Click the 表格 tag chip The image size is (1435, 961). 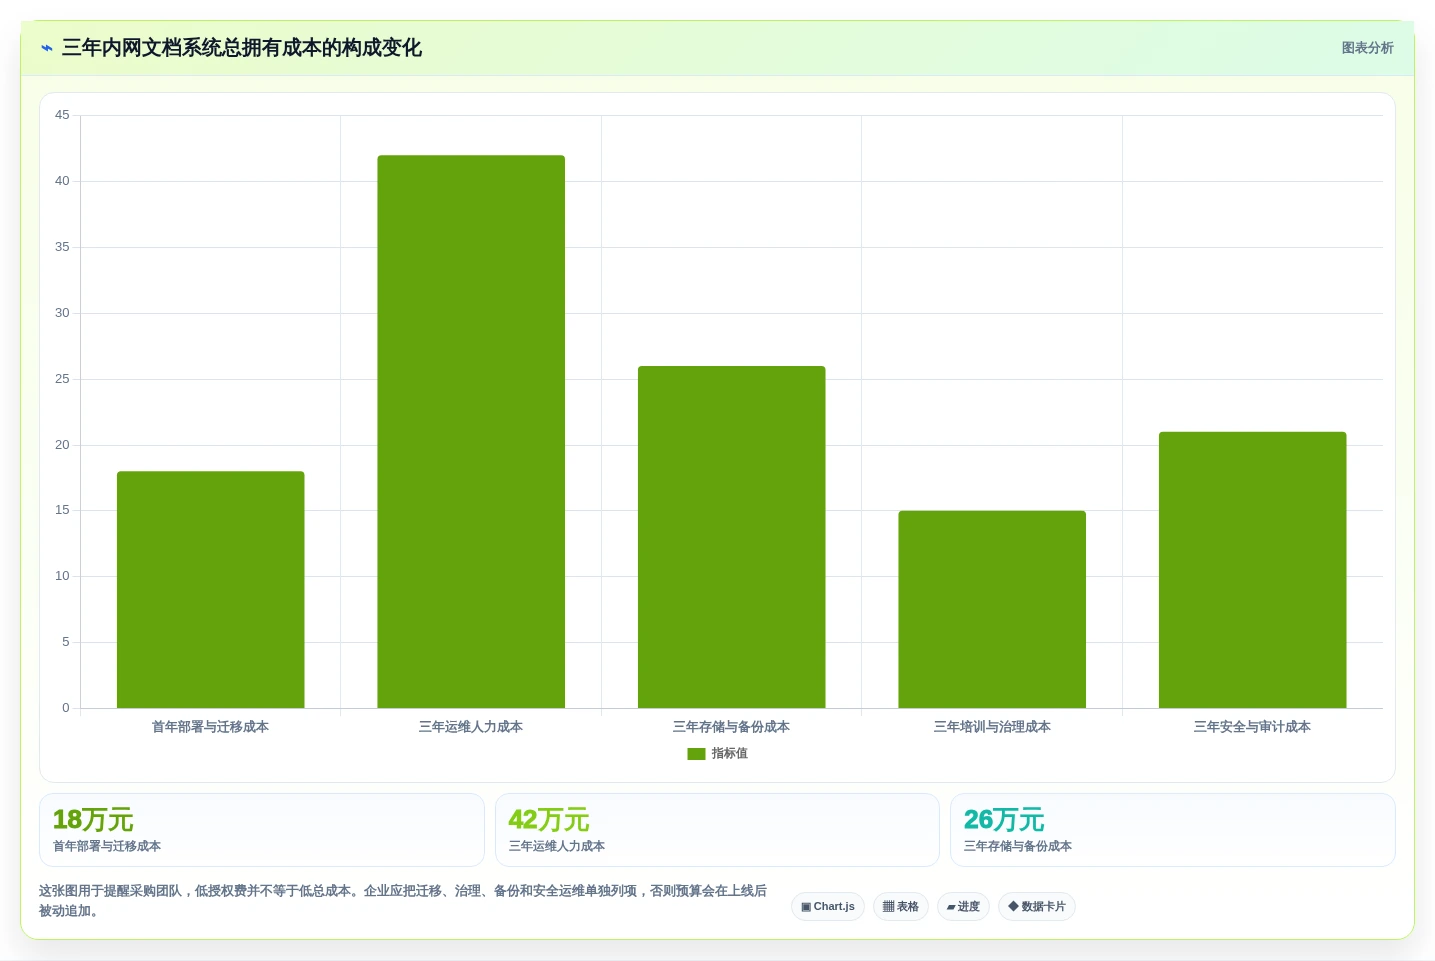(901, 907)
